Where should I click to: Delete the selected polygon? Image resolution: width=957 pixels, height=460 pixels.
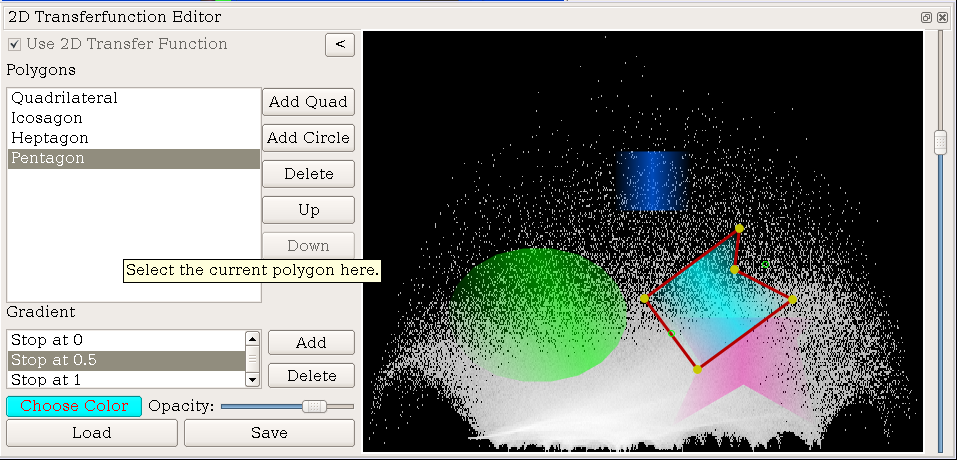308,174
